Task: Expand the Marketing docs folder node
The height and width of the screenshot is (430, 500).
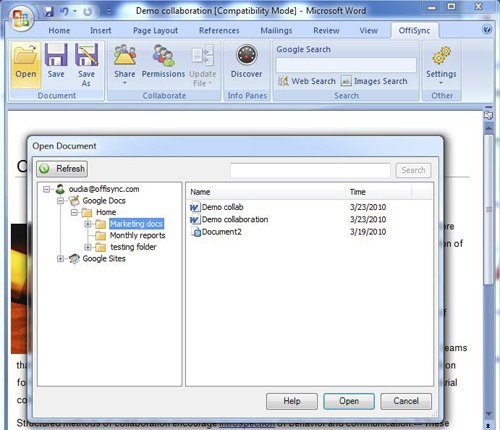Action: [88, 224]
